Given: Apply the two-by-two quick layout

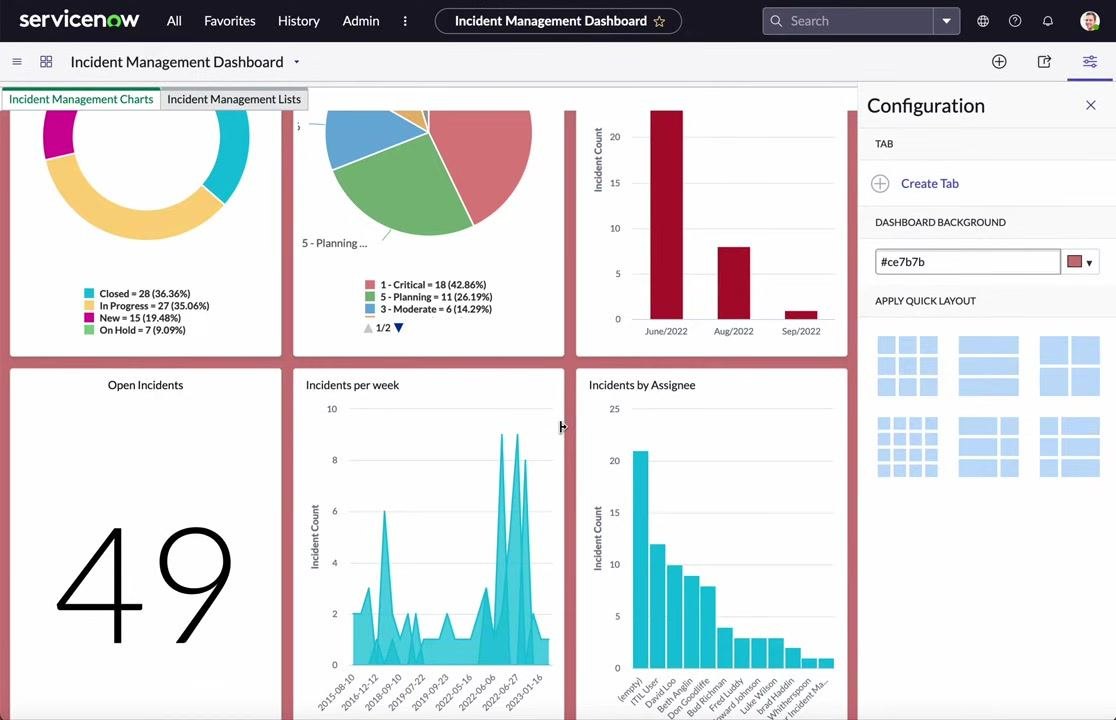Looking at the screenshot, I should [1070, 366].
